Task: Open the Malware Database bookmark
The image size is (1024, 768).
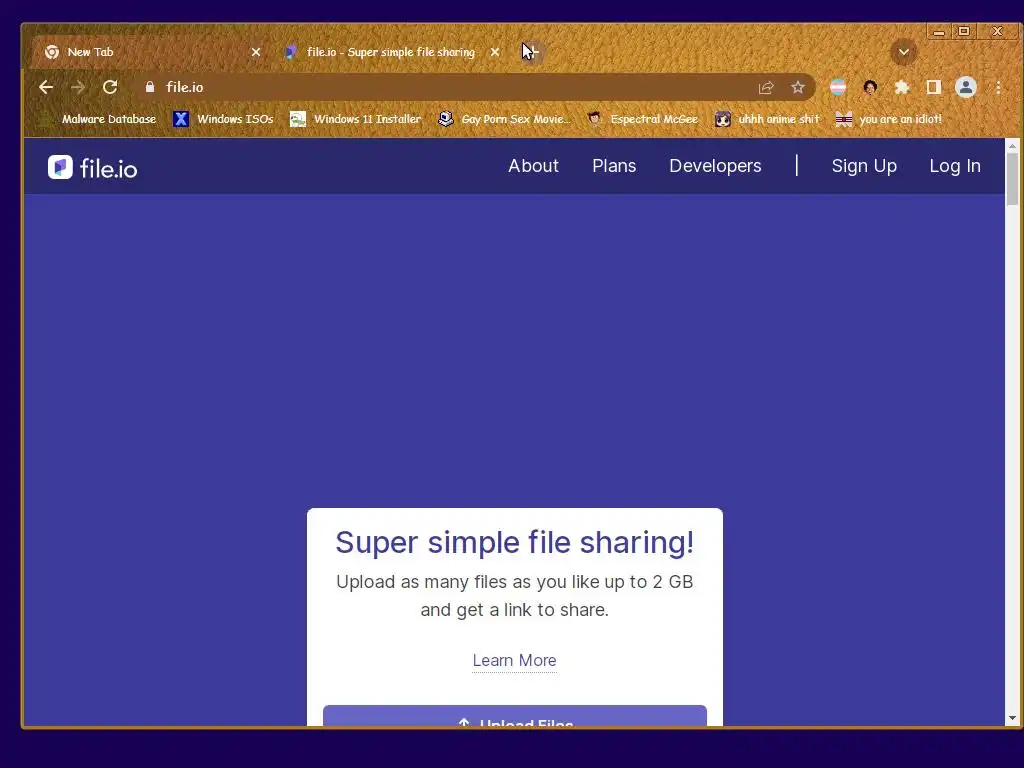Action: click(99, 119)
